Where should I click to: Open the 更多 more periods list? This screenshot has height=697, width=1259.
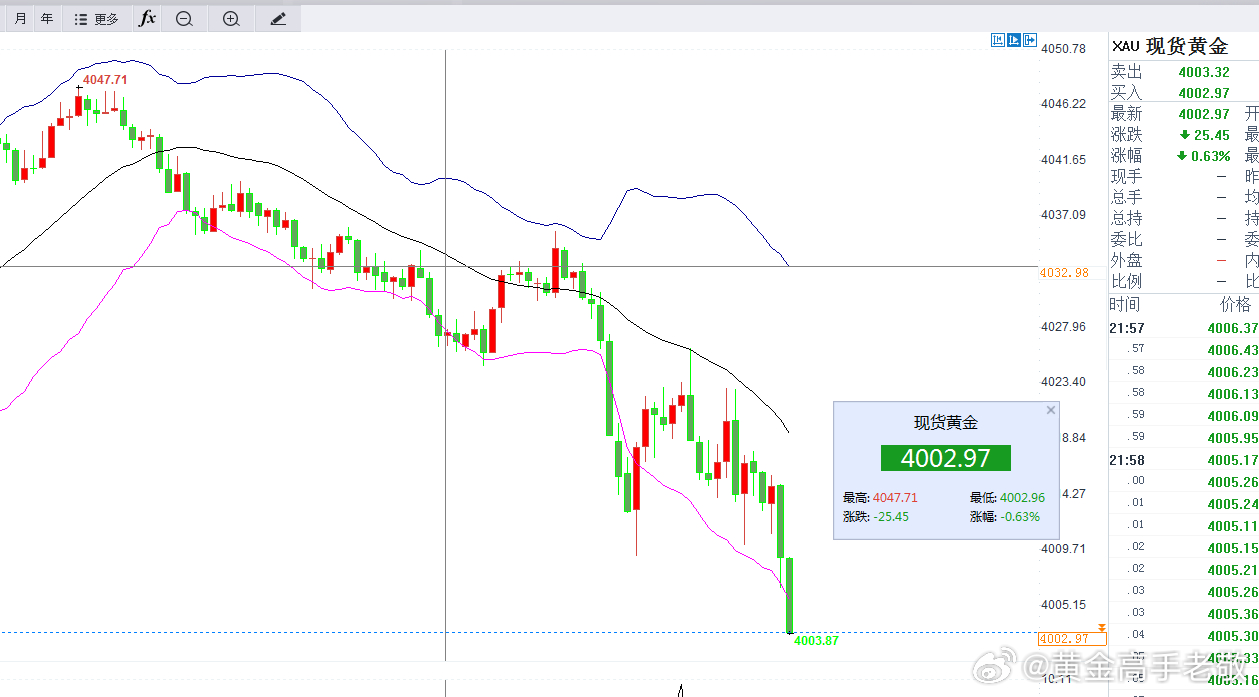[x=97, y=18]
